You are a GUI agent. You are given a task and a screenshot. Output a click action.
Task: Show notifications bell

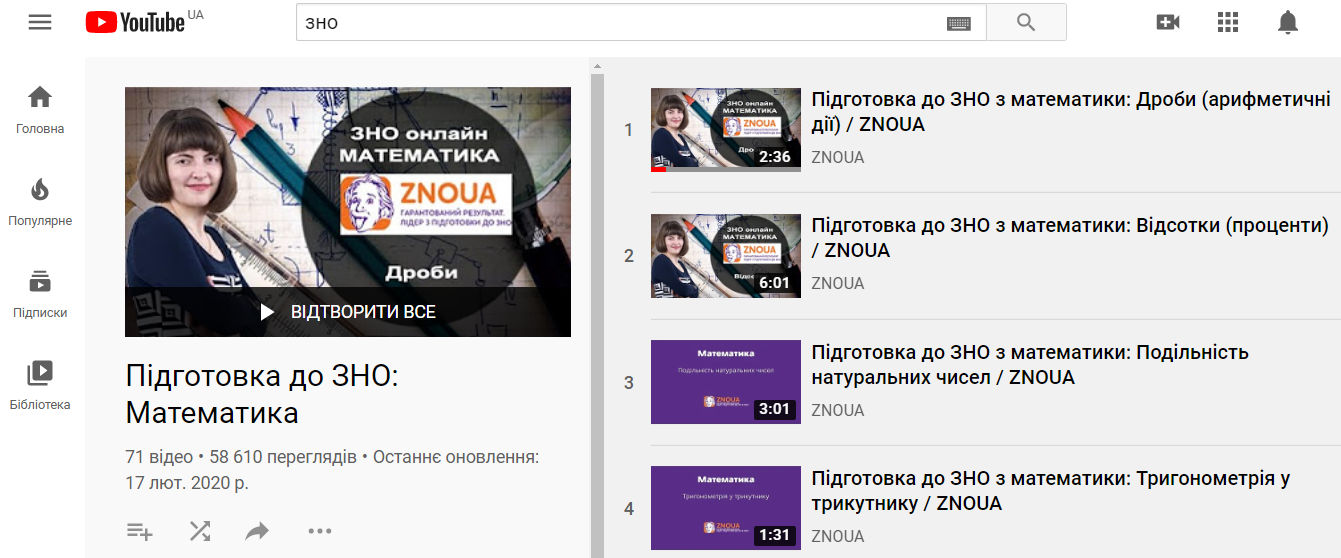(x=1288, y=22)
